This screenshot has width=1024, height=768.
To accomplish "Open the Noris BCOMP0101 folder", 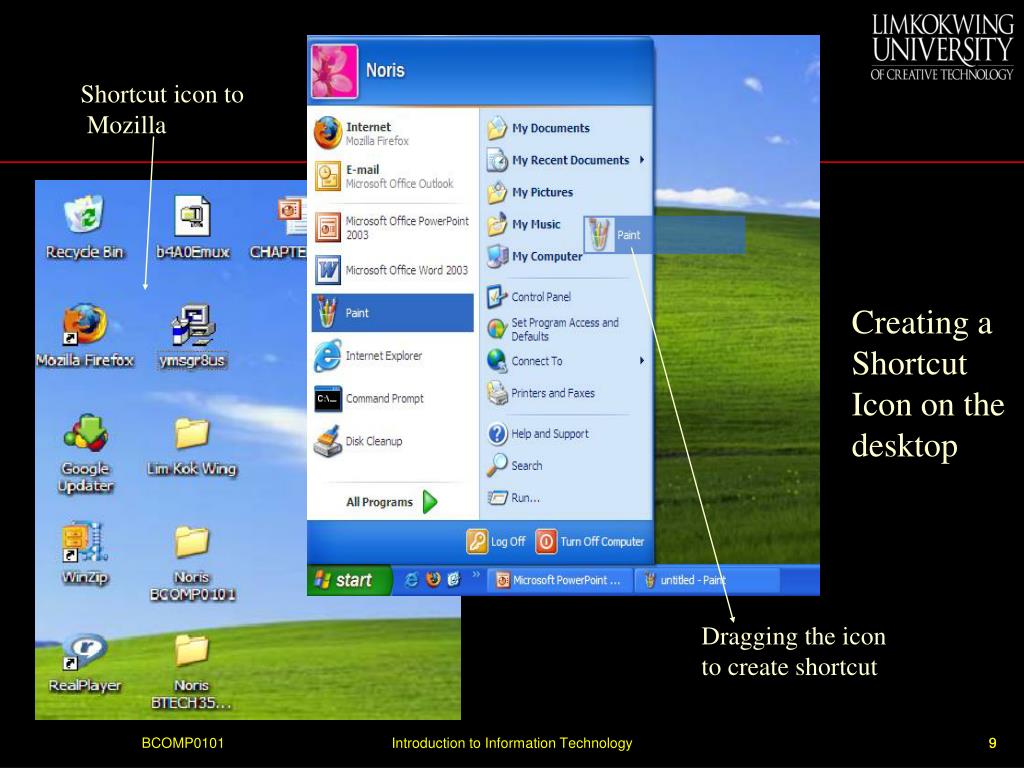I will point(192,563).
